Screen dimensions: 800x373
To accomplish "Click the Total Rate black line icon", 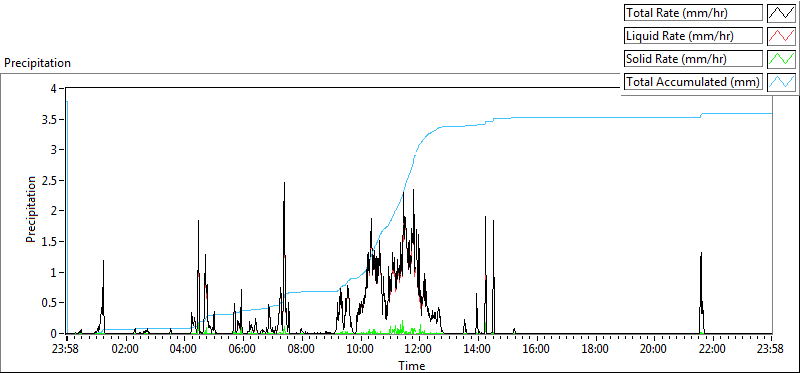I will (781, 13).
